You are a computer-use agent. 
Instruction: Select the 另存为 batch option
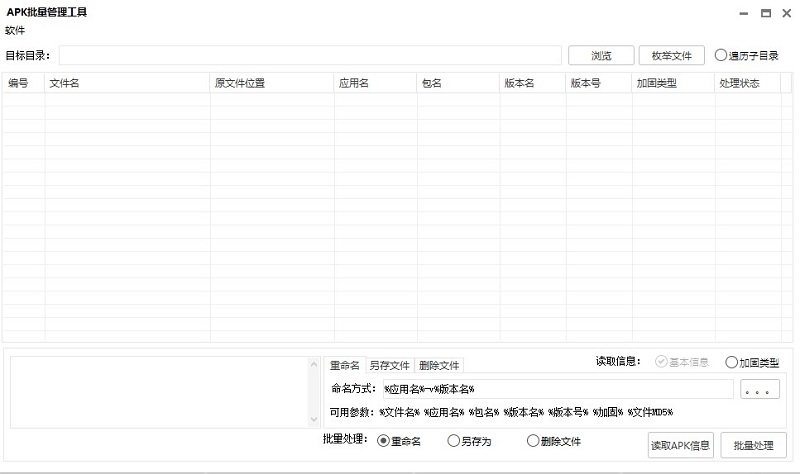click(x=454, y=441)
